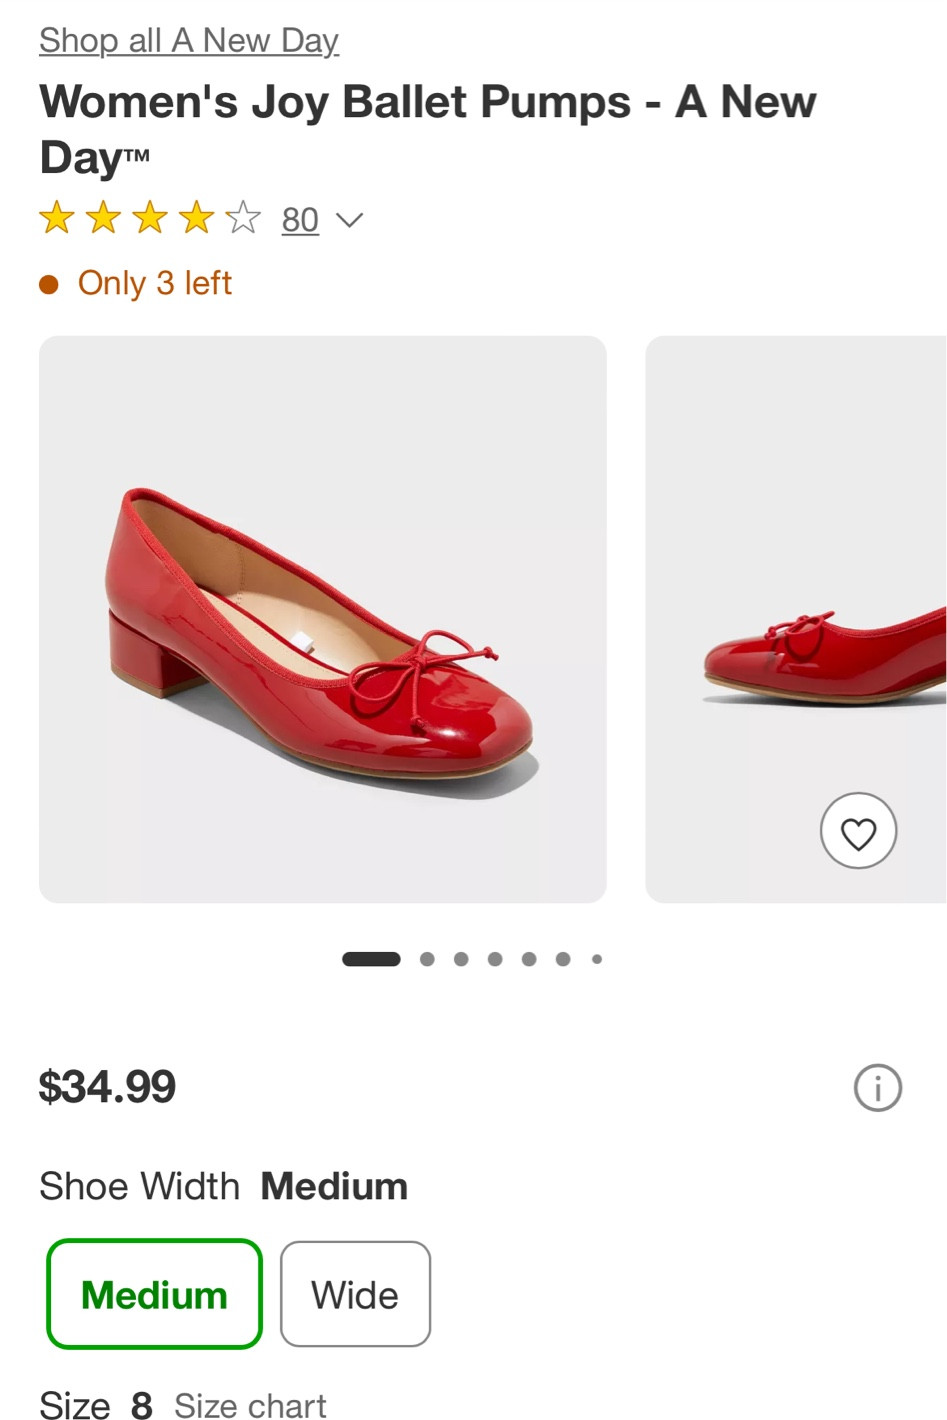Select the last carousel dot
This screenshot has width=947, height=1420.
(x=596, y=958)
